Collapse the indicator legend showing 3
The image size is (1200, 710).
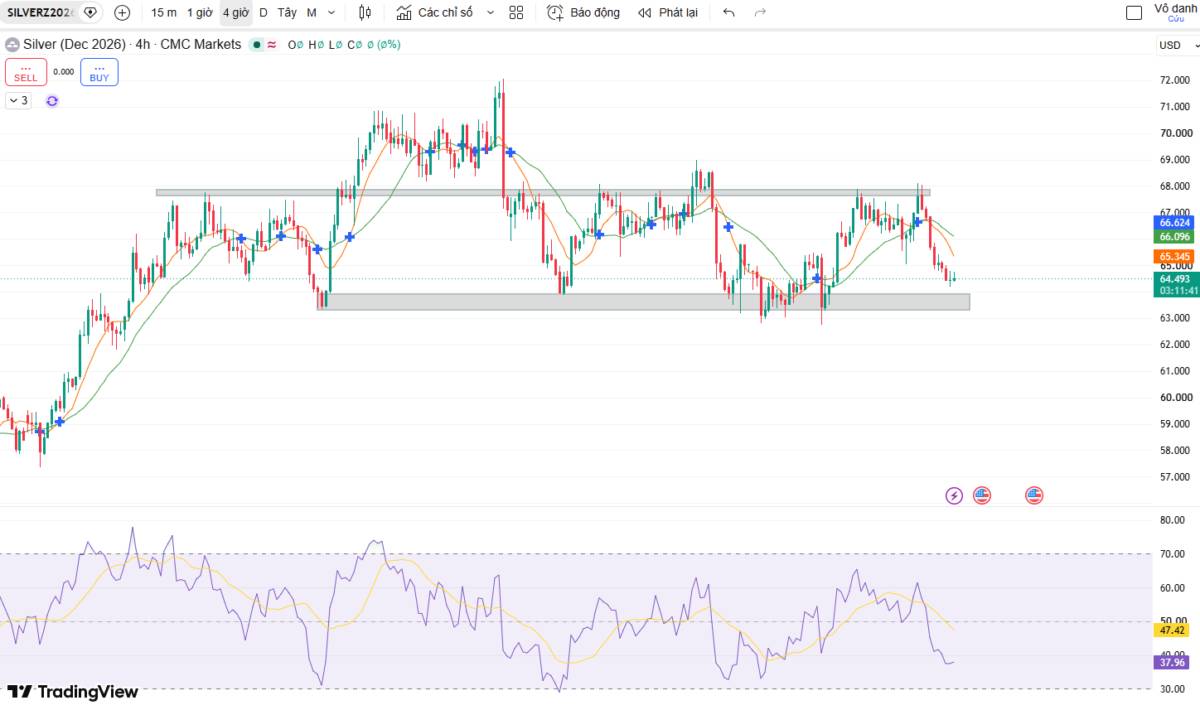click(19, 100)
